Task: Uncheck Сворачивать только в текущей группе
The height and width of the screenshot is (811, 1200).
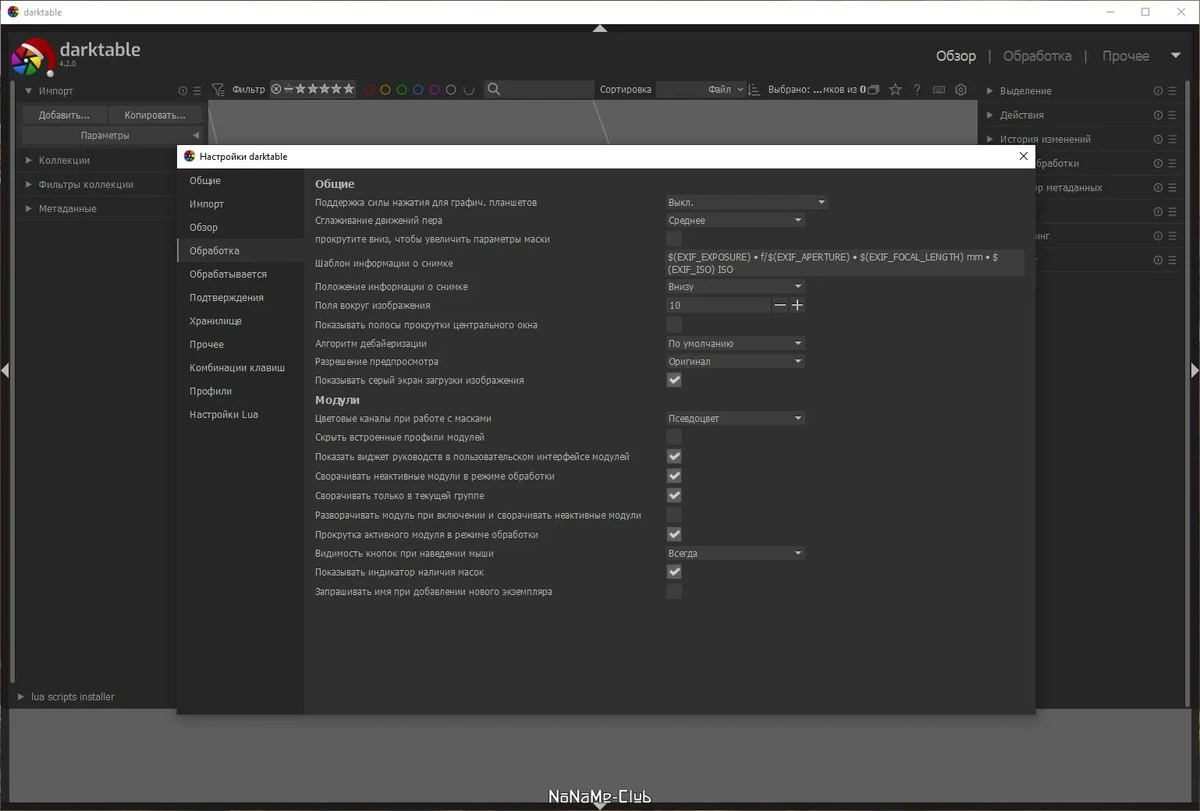Action: click(x=674, y=495)
